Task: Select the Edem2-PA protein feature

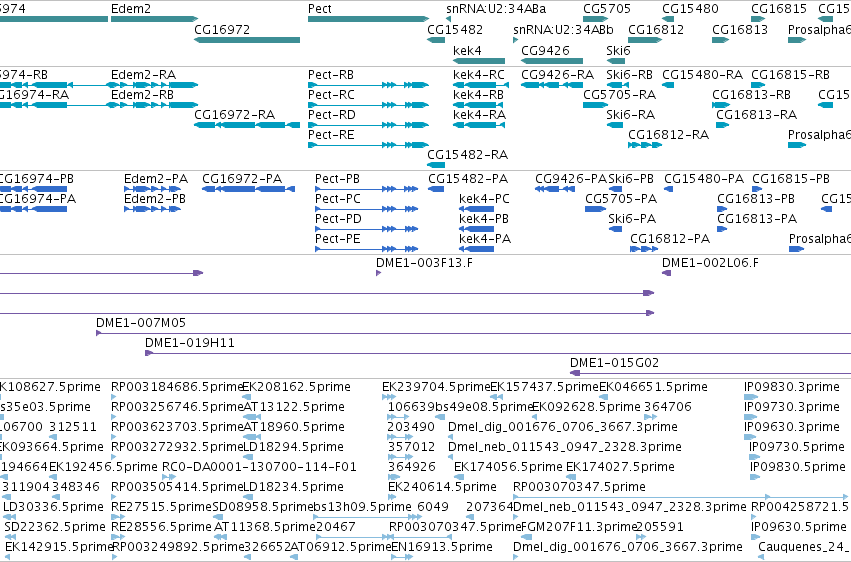Action: click(153, 189)
